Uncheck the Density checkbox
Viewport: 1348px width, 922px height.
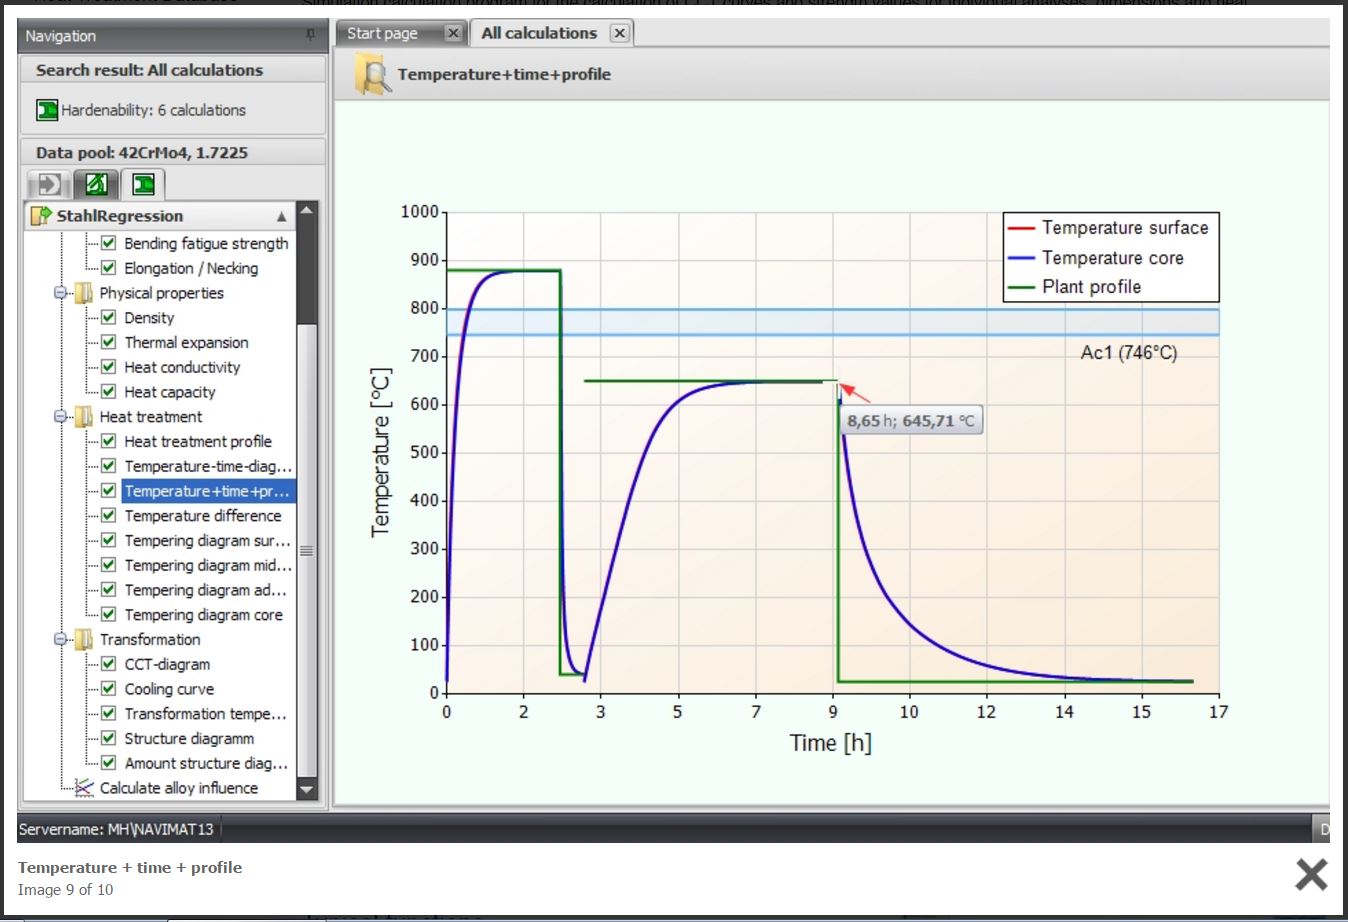pyautogui.click(x=109, y=318)
